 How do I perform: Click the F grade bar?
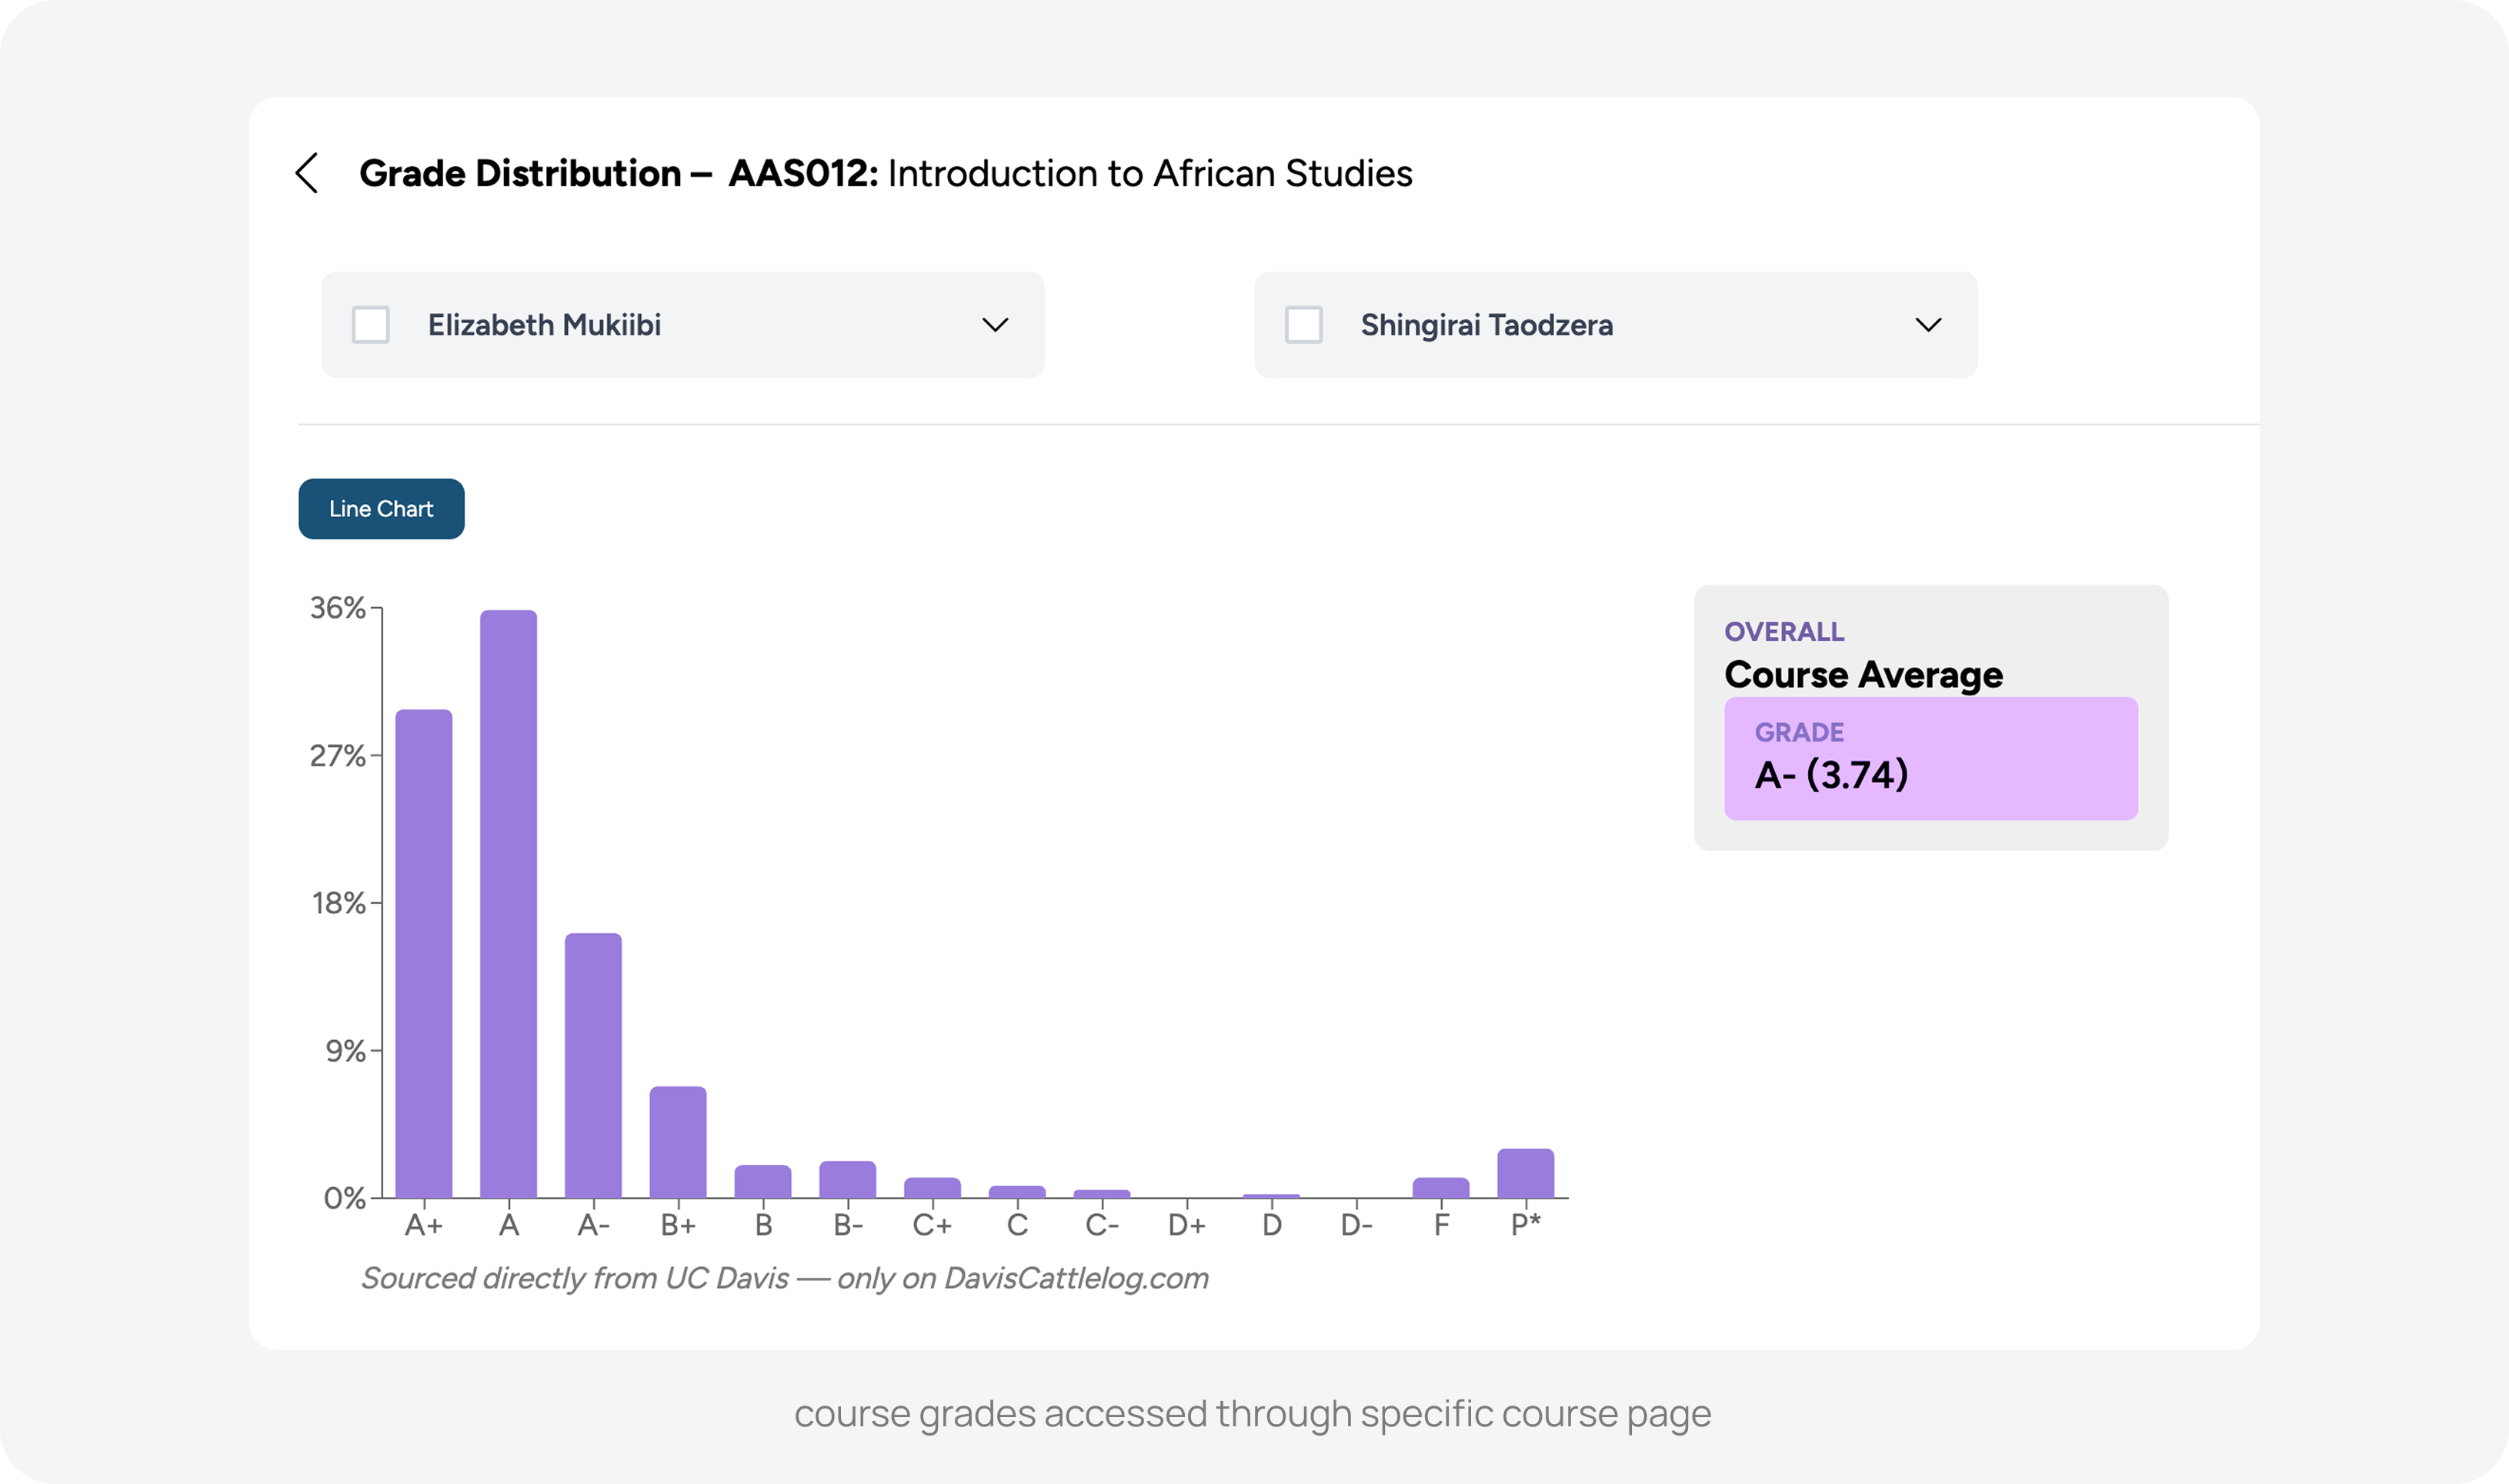[x=1441, y=1188]
